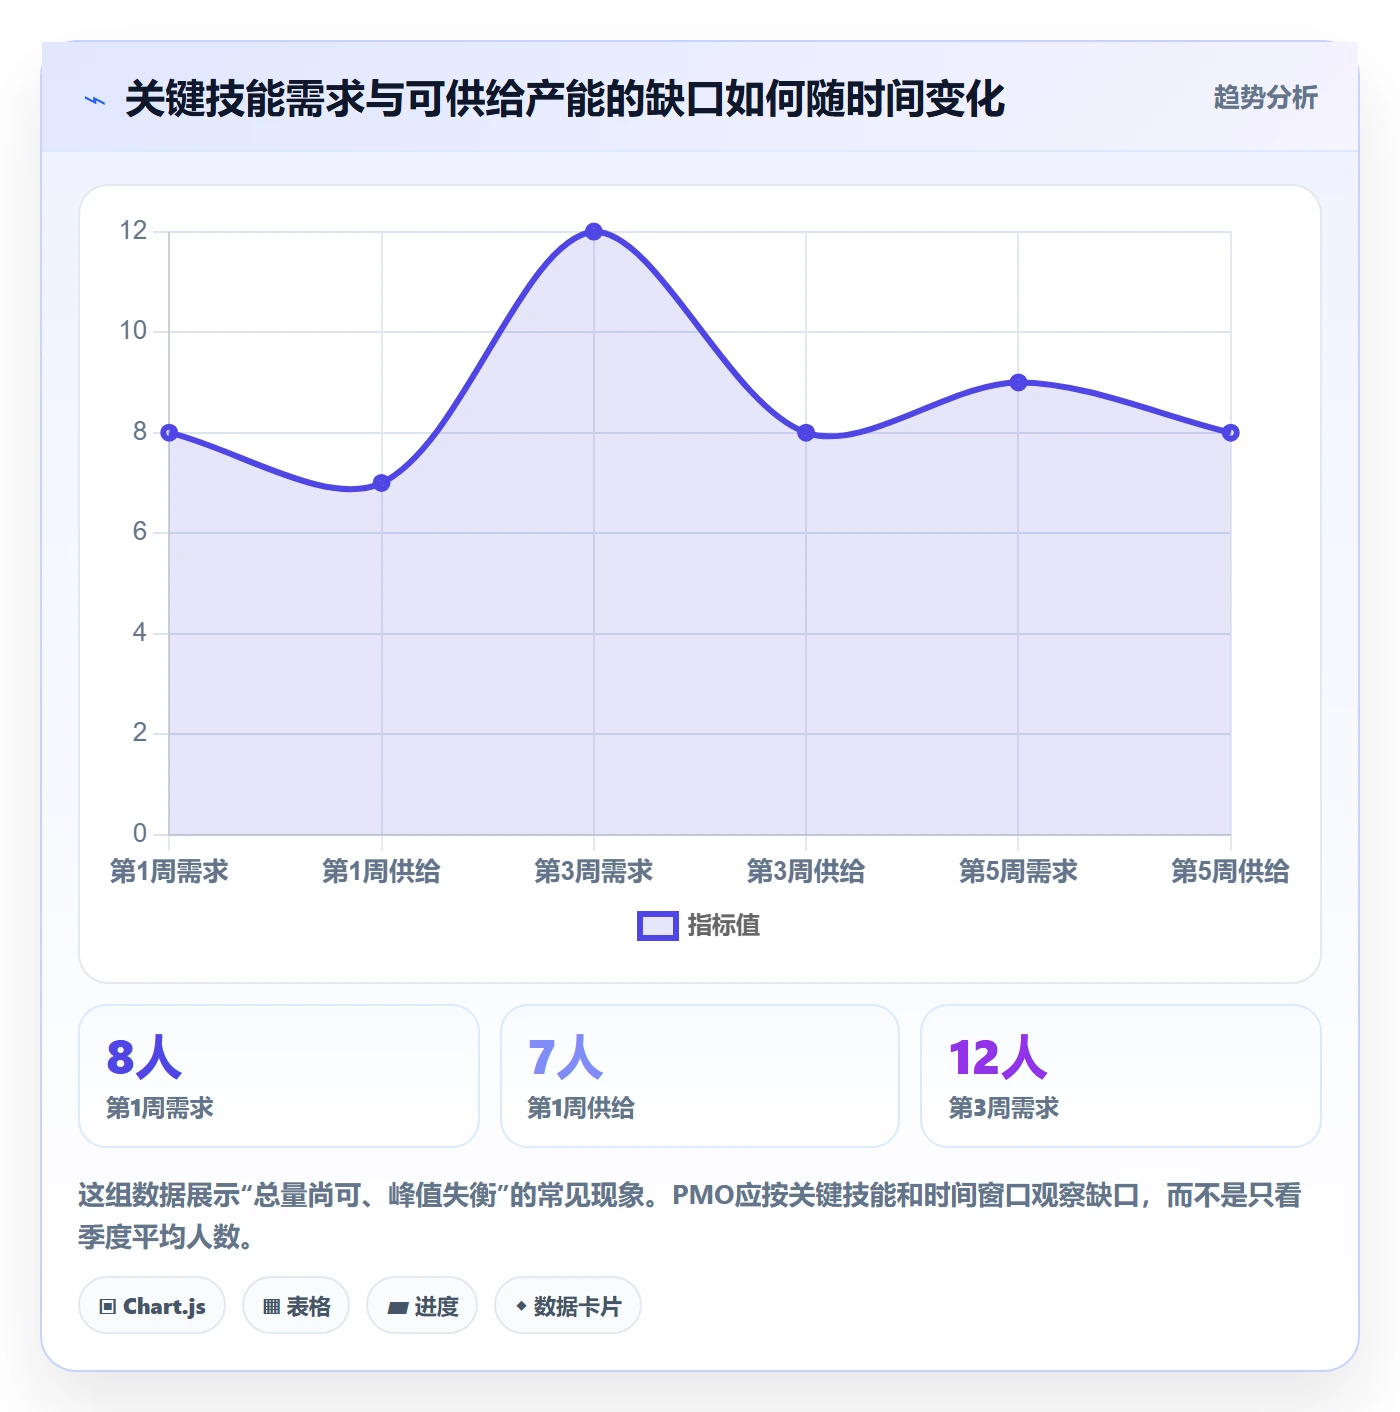Click the description paragraph starting 这组数据展示
Screen dimensions: 1400x1412
coord(690,1216)
